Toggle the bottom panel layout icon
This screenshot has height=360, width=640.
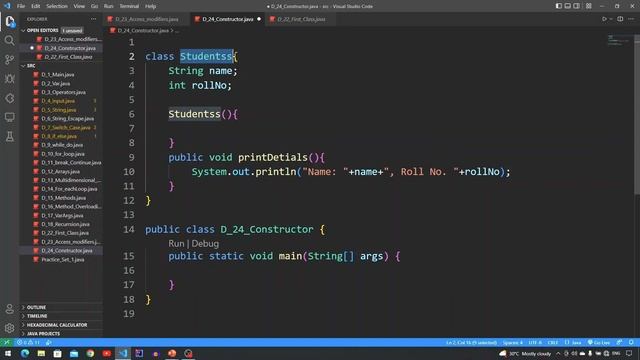(568, 6)
